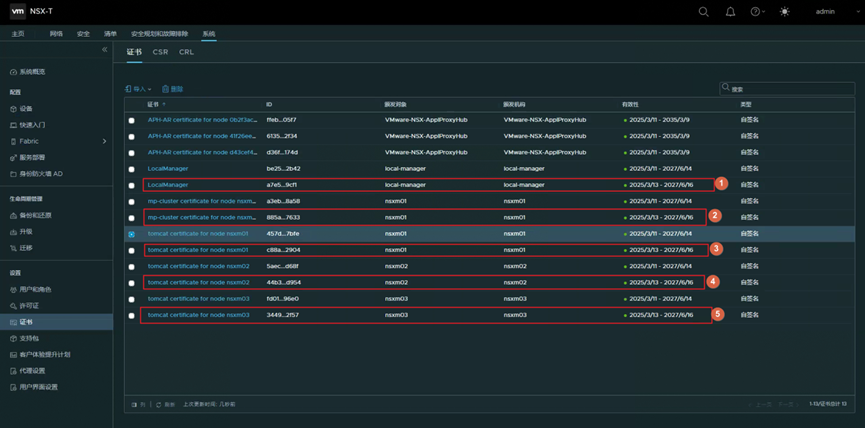Click the 服务部署 icon in the sidebar
Screen dimensions: 865x428
click(14, 158)
